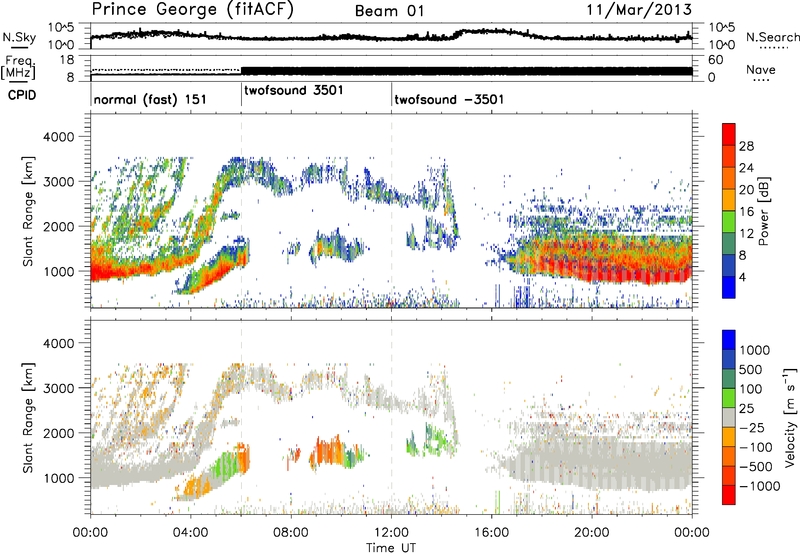The width and height of the screenshot is (800, 554).
Task: Click the '60' Nave axis value
Action: click(715, 60)
